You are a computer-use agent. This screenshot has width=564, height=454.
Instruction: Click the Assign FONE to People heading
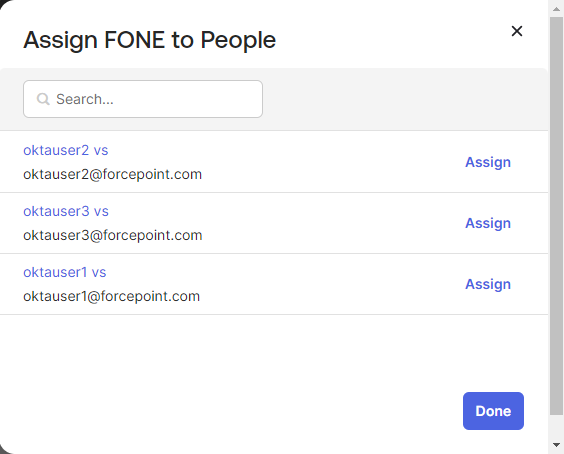[150, 40]
